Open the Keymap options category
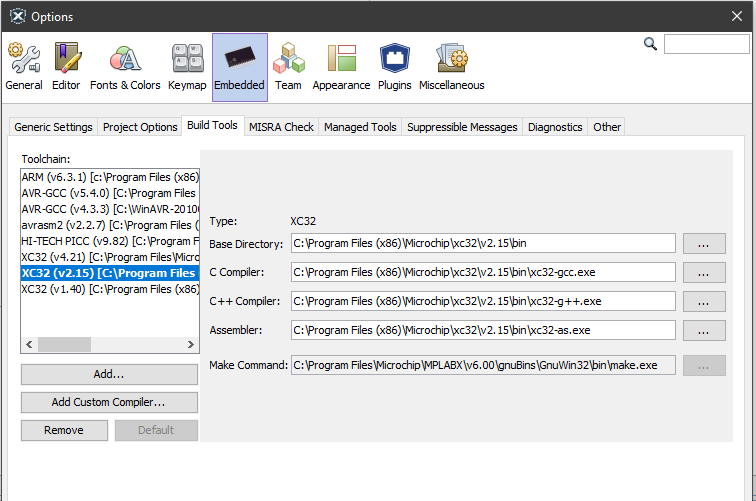756x501 pixels. [187, 67]
